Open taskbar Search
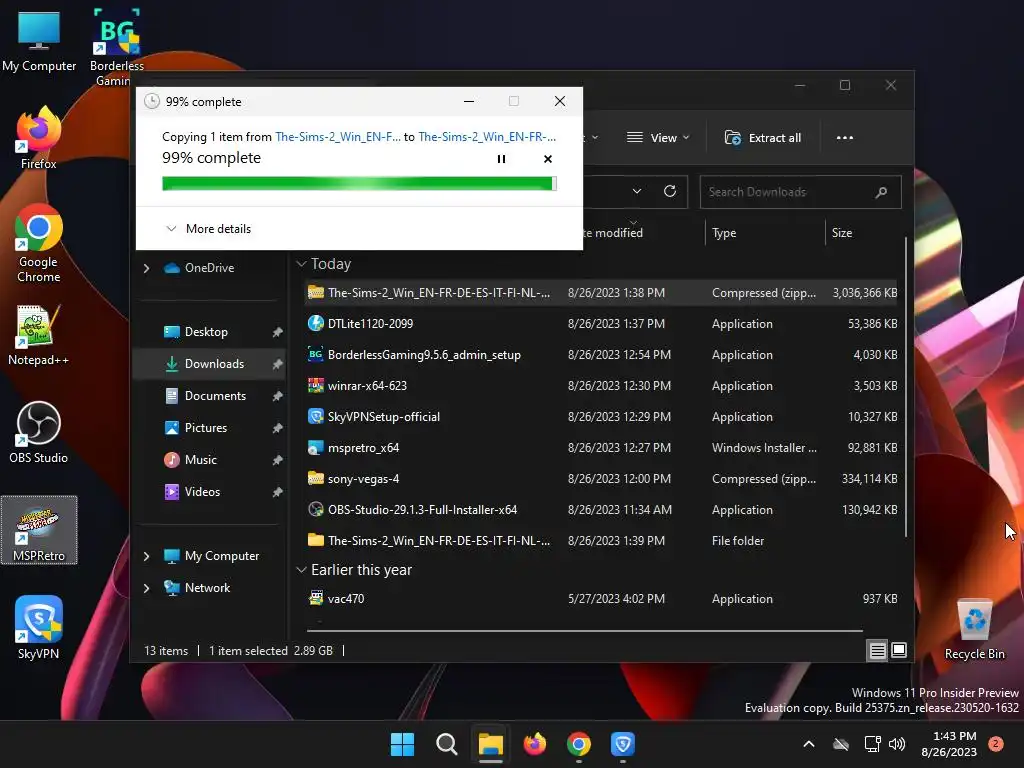Screen dimensions: 1024x768 447,744
